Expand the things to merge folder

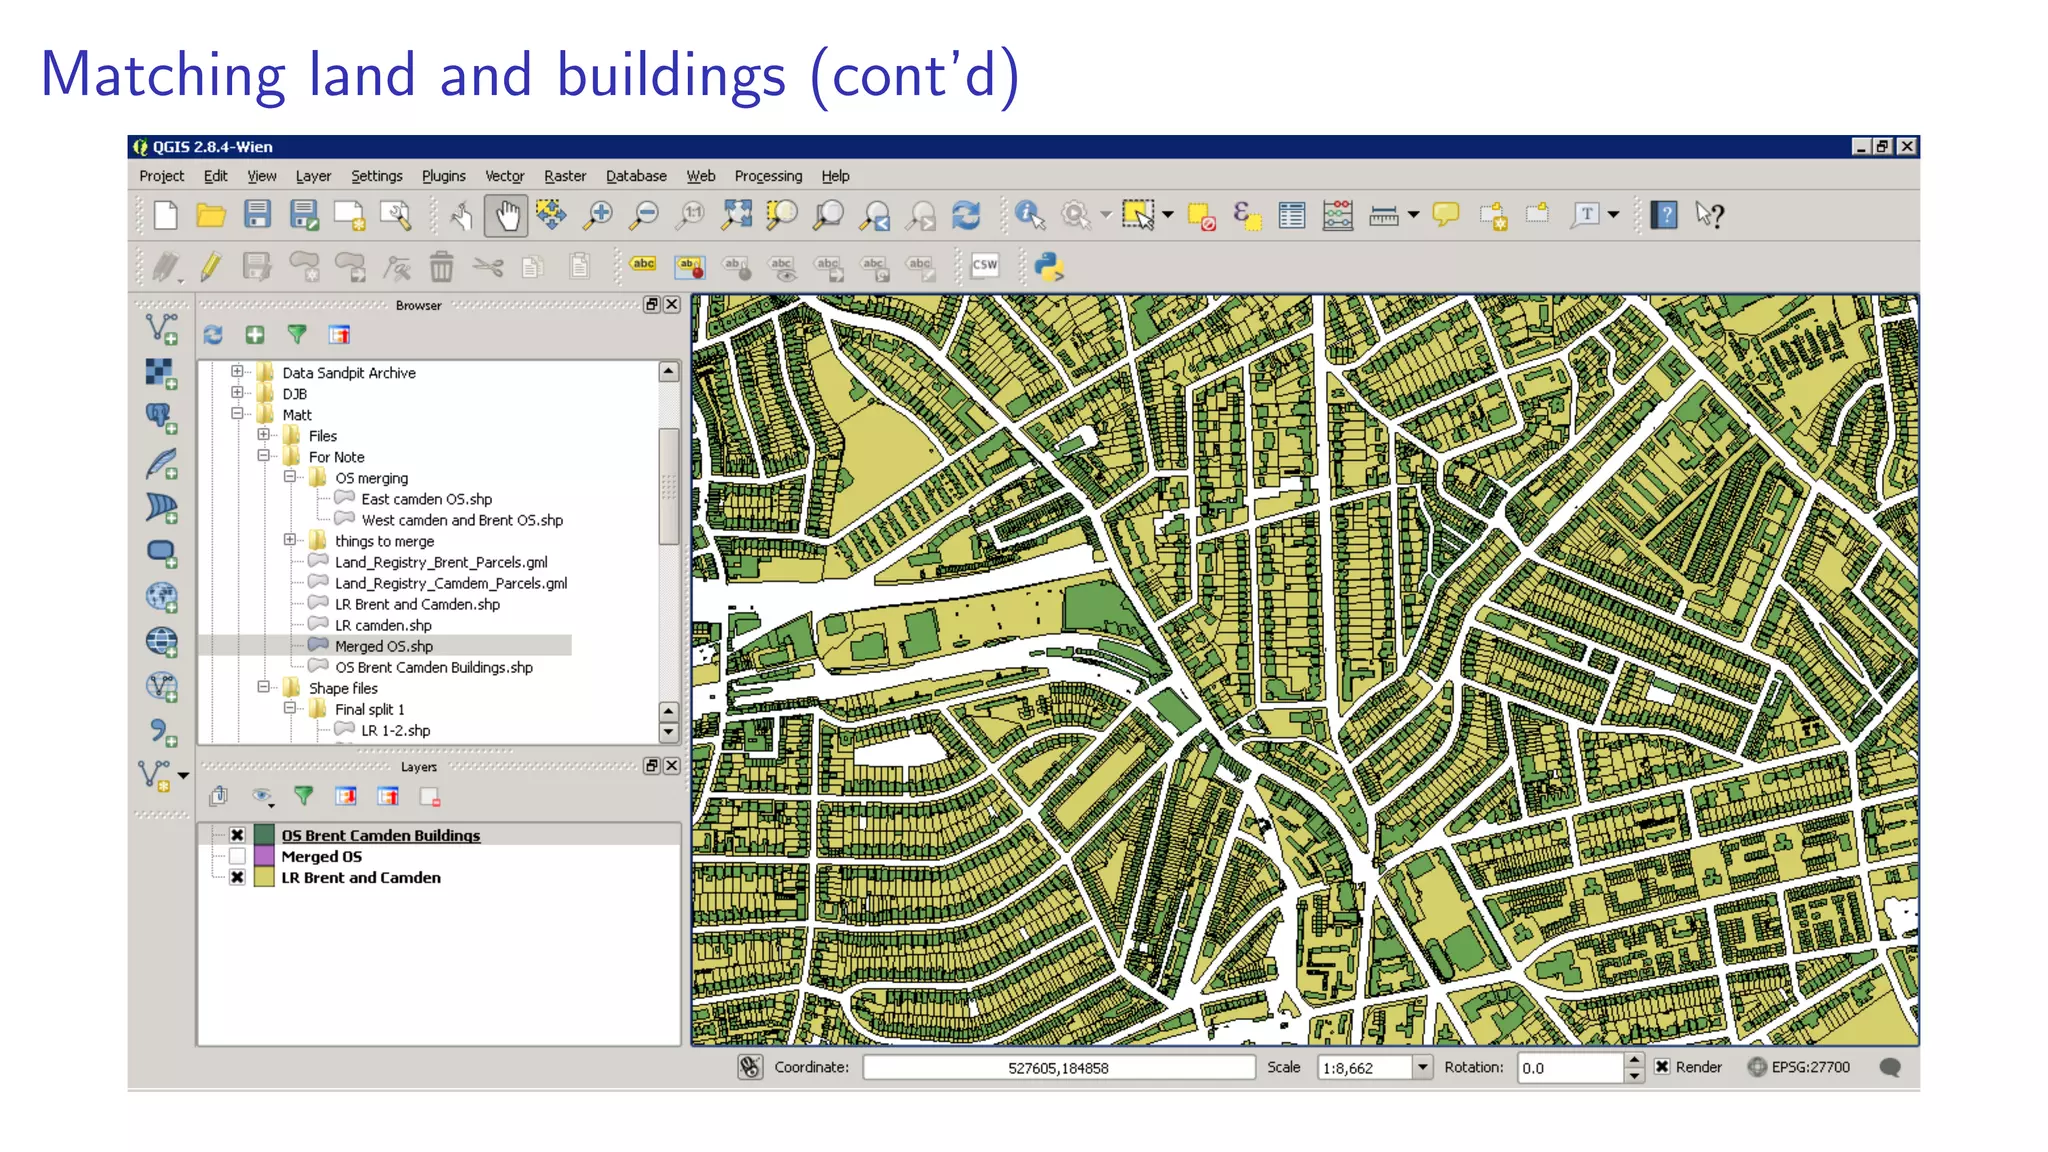coord(290,540)
